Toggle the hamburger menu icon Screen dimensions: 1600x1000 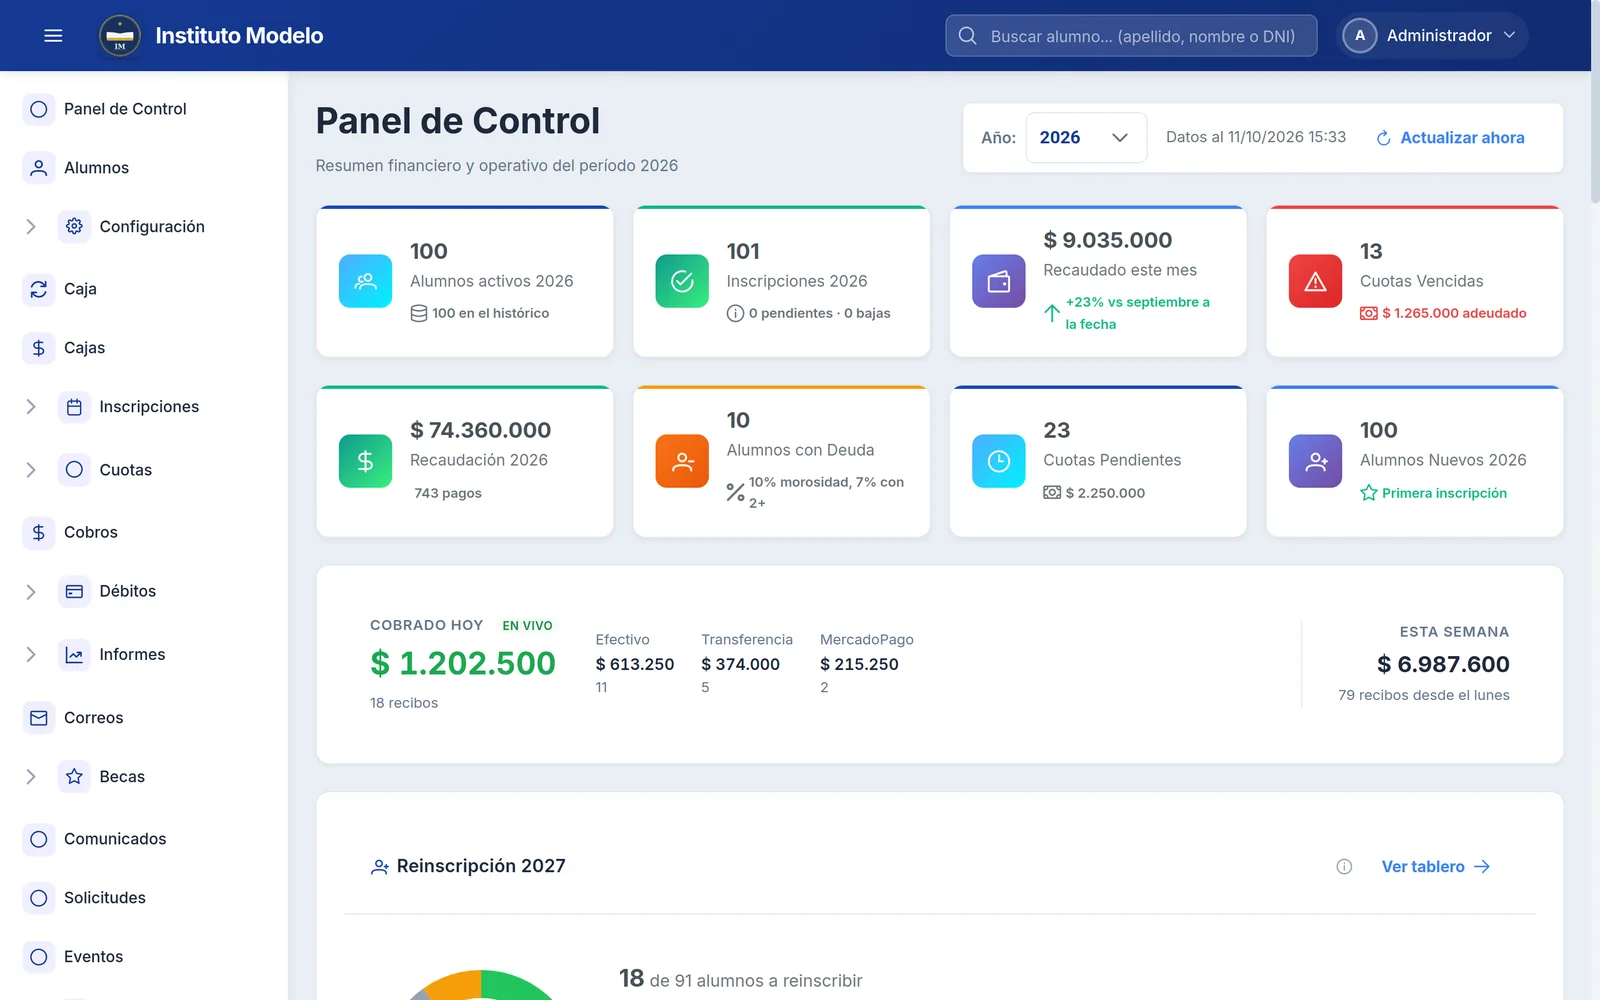click(x=53, y=36)
